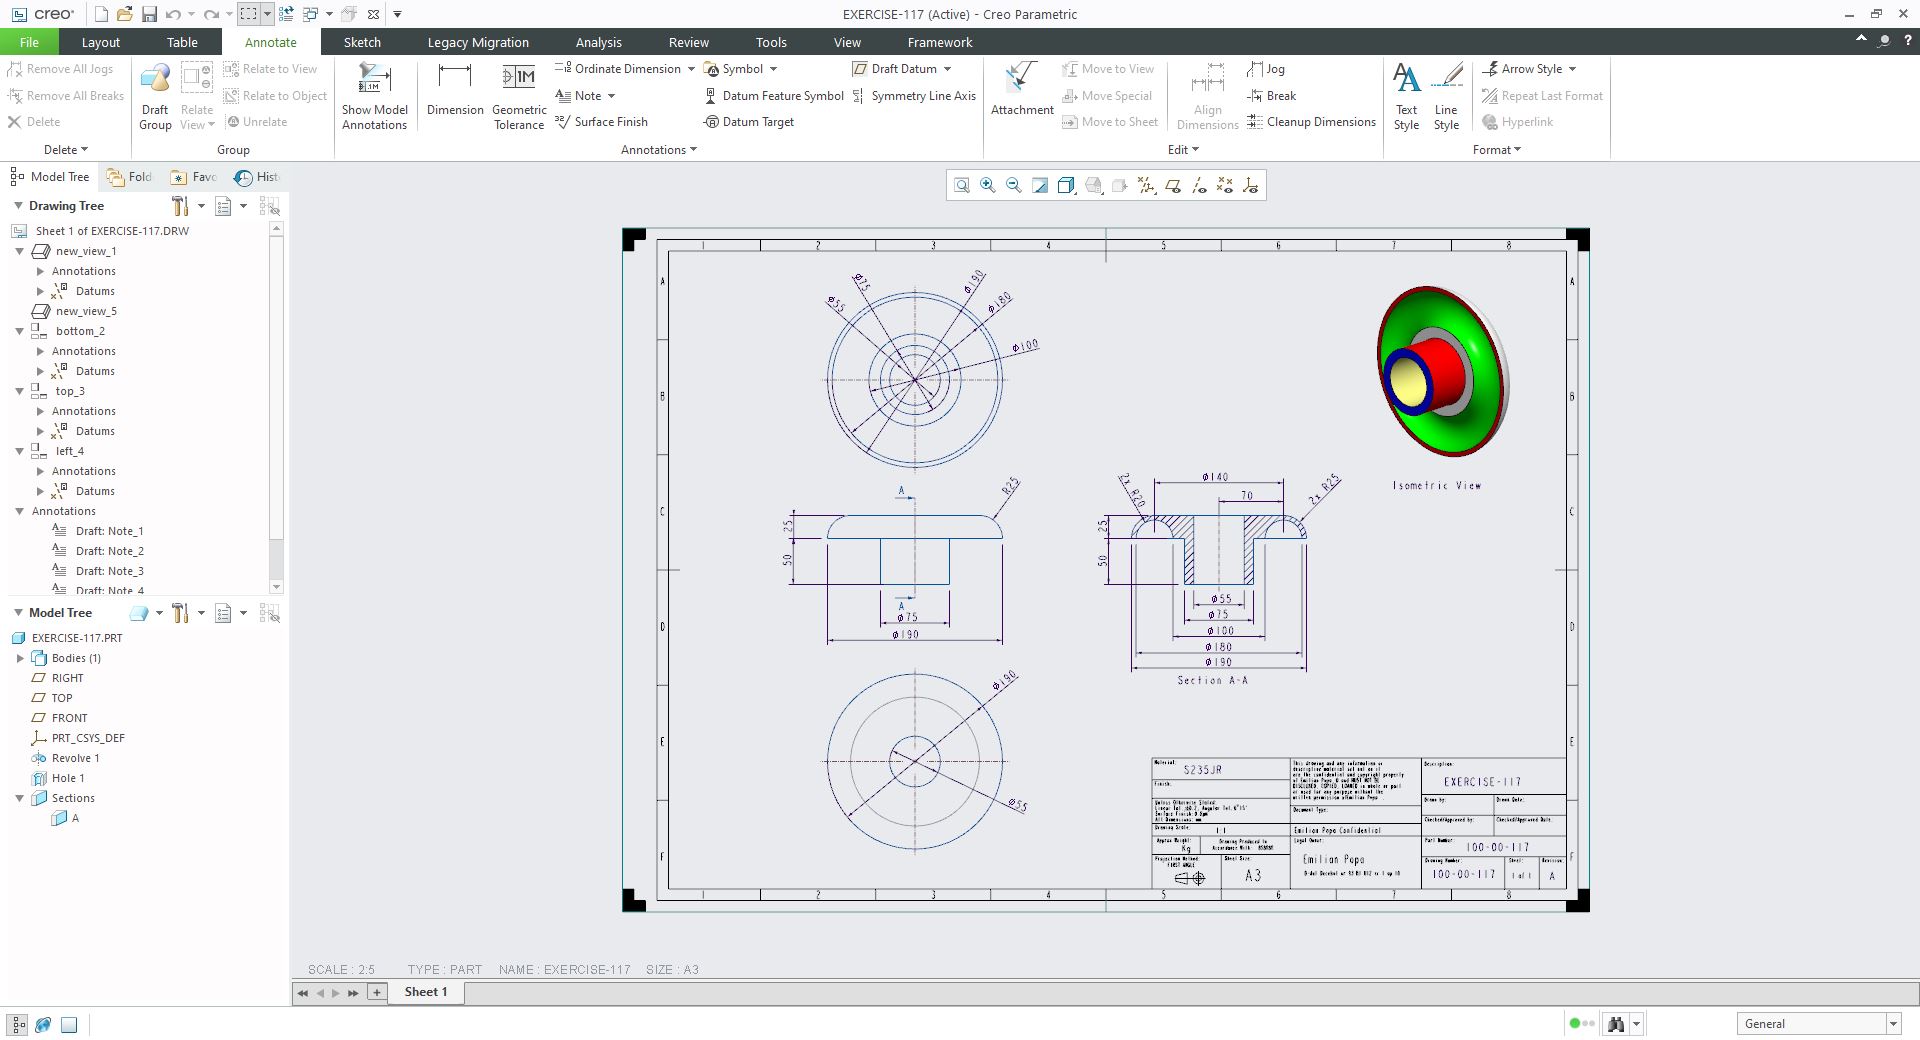Open the Annotations group overflow menu
Screen dimensions: 1920x1040
pos(659,150)
